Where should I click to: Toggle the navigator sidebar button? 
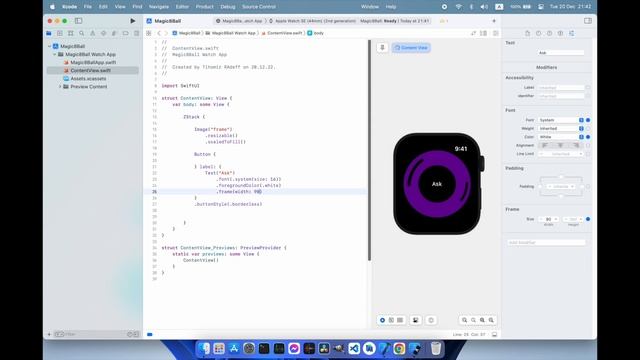pos(78,21)
